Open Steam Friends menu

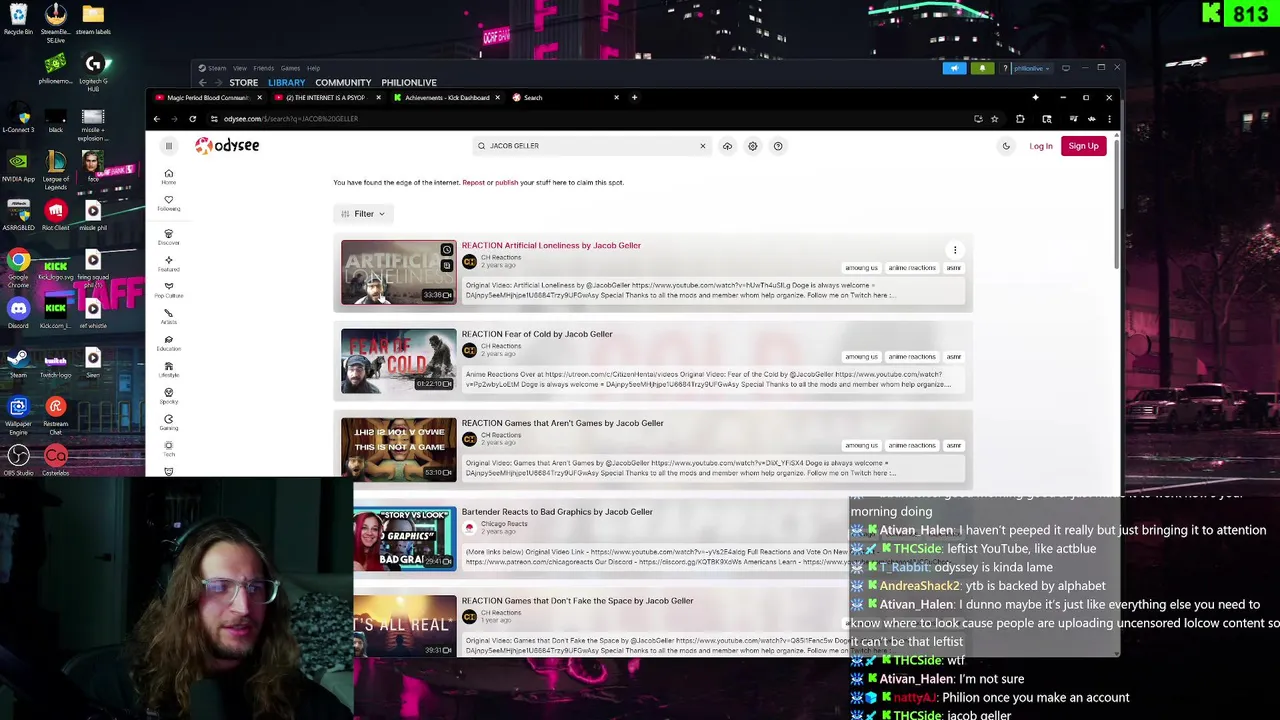pos(263,68)
